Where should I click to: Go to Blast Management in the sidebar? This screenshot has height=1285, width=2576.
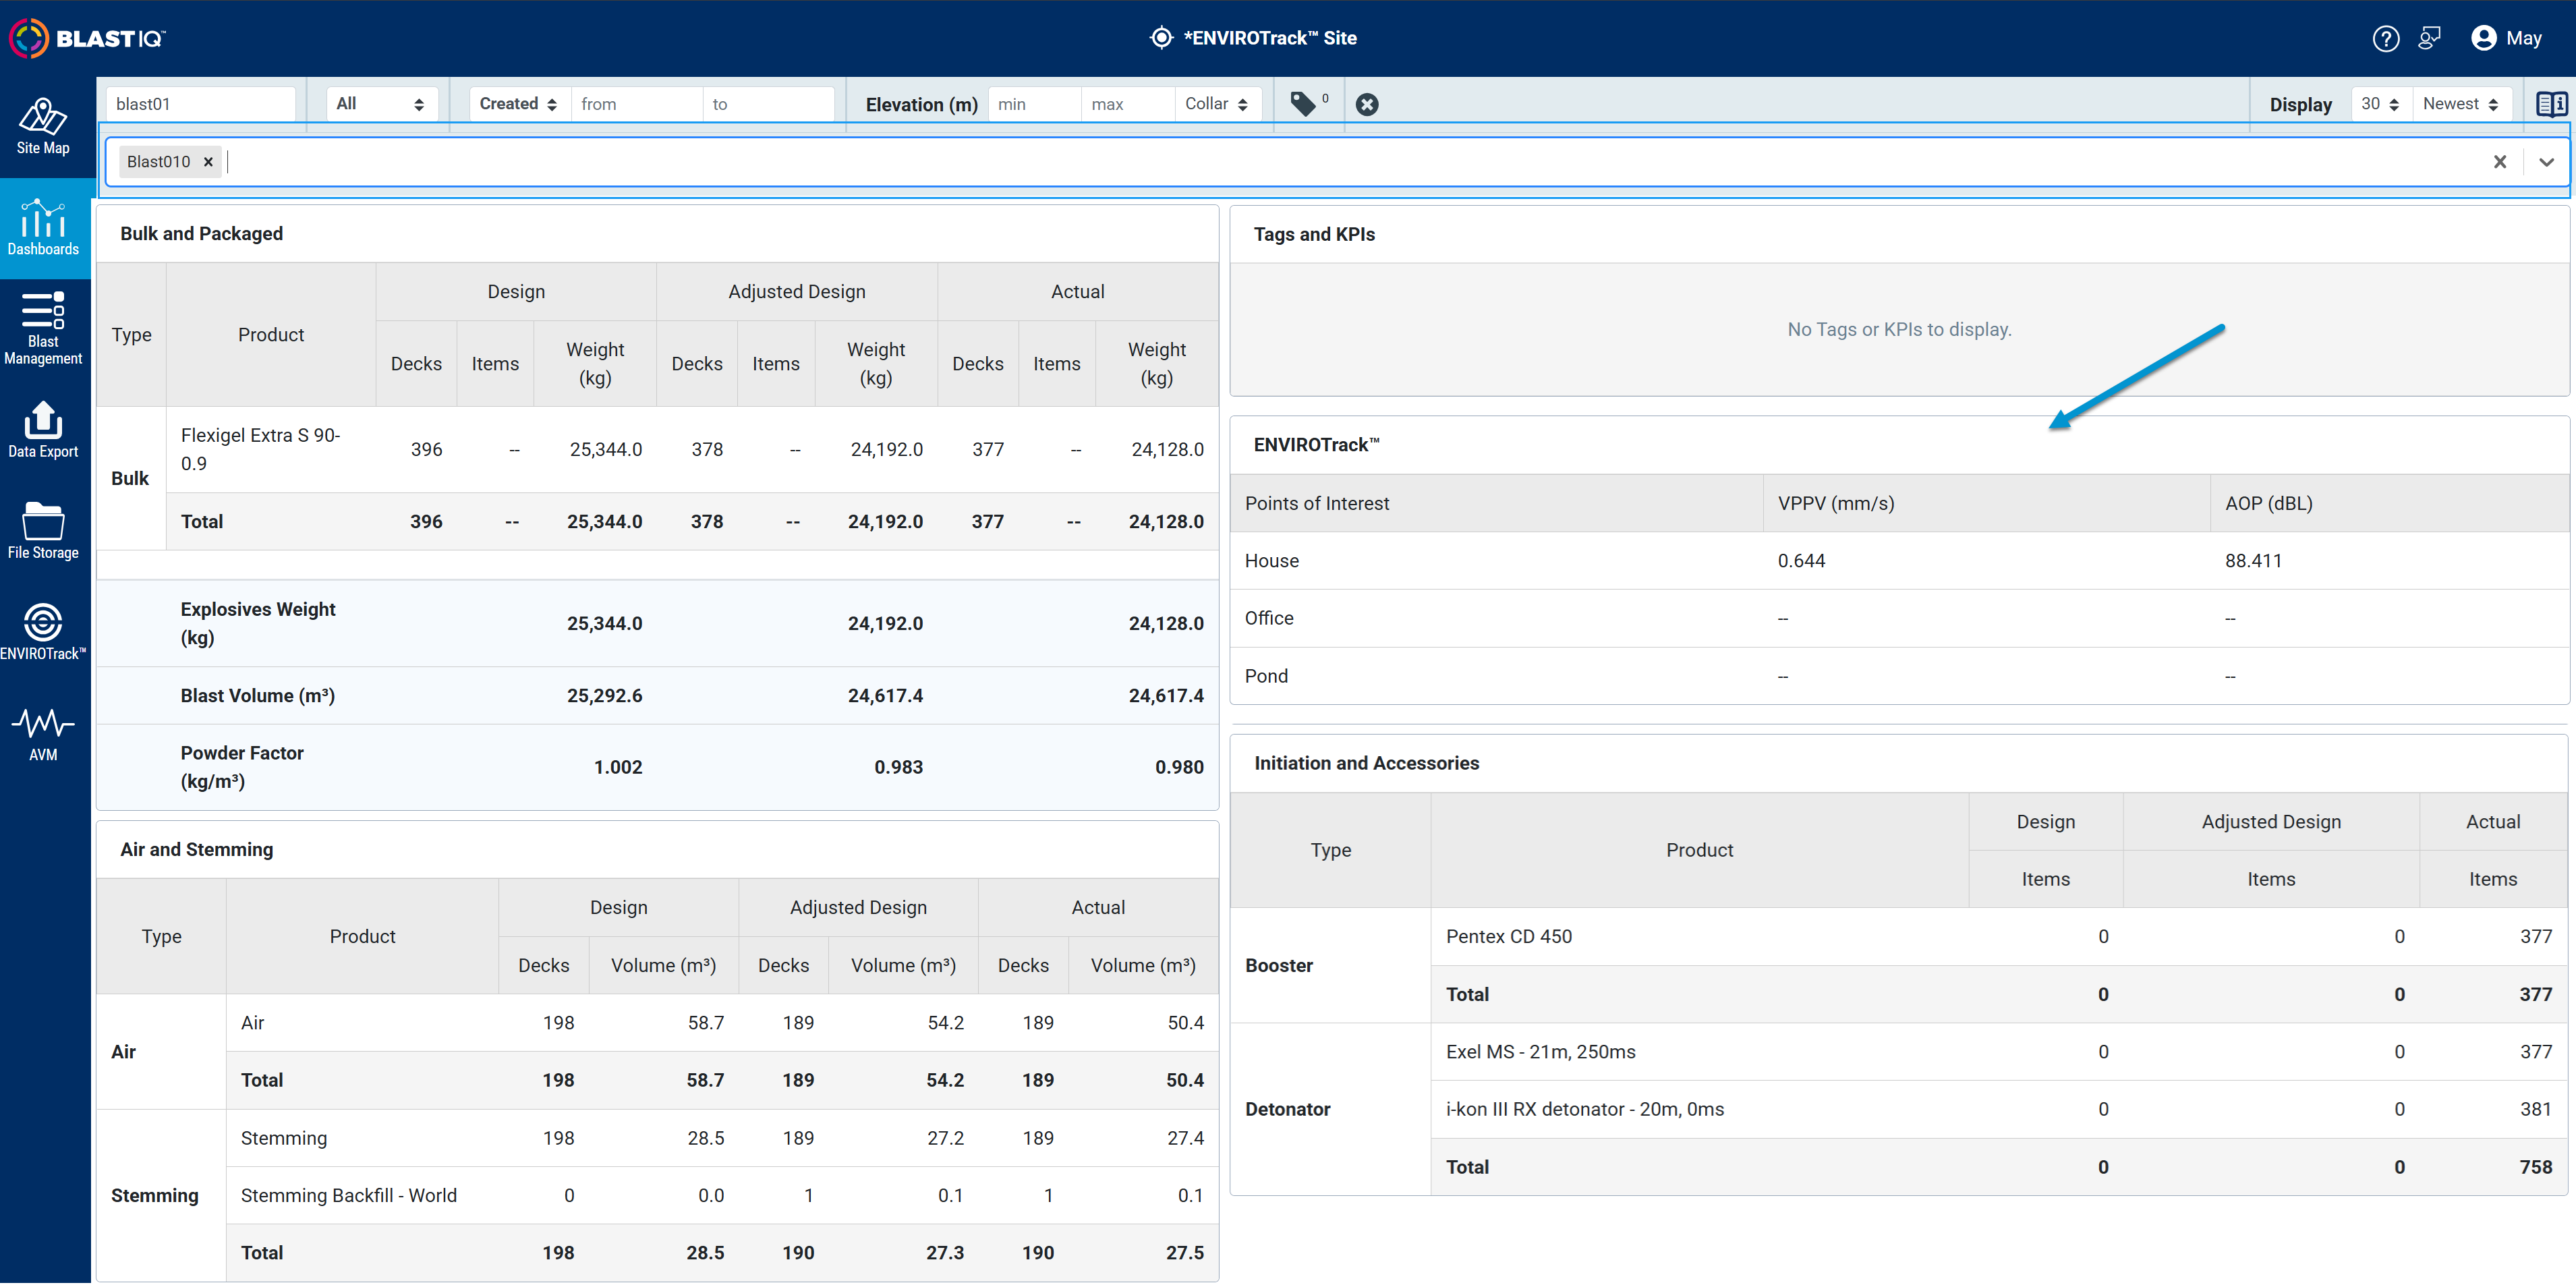[43, 329]
